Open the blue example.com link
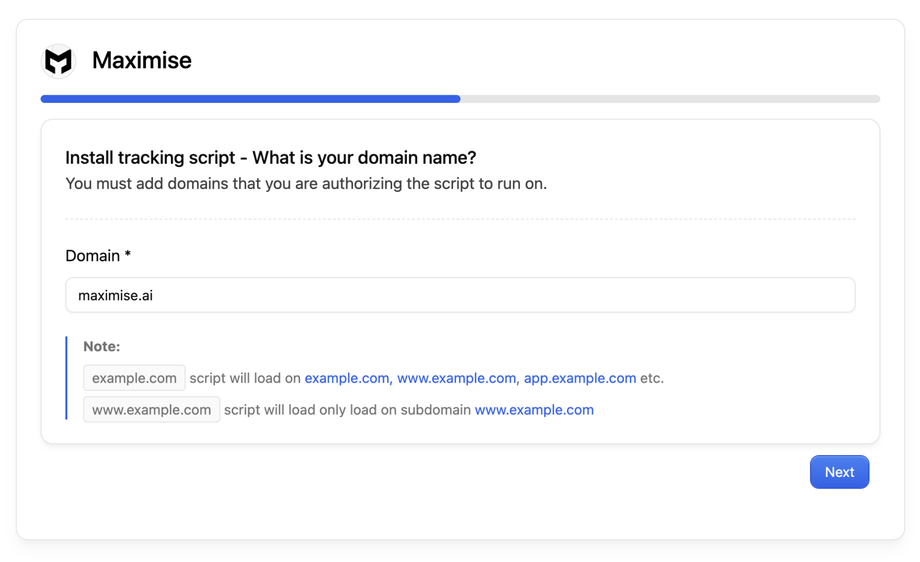This screenshot has height=562, width=920. (346, 378)
